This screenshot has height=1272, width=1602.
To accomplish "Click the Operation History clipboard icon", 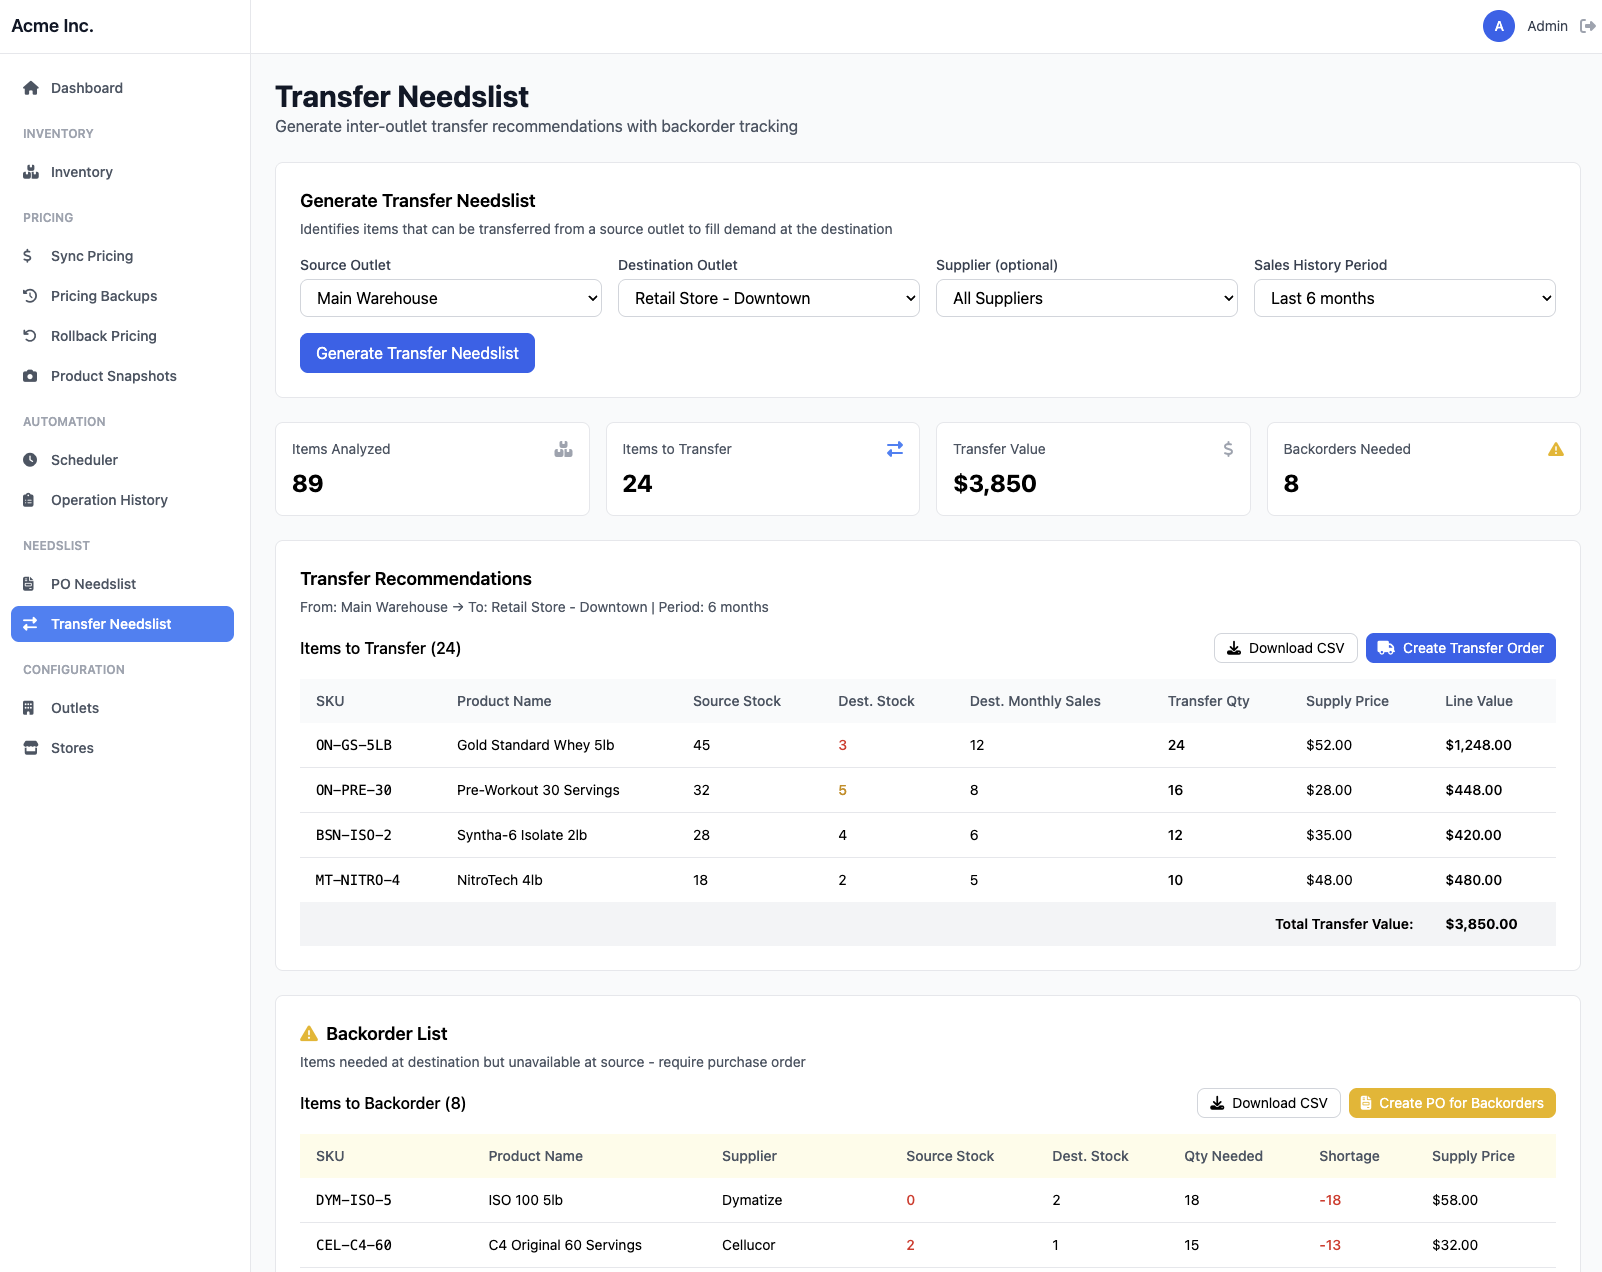I will (x=29, y=500).
